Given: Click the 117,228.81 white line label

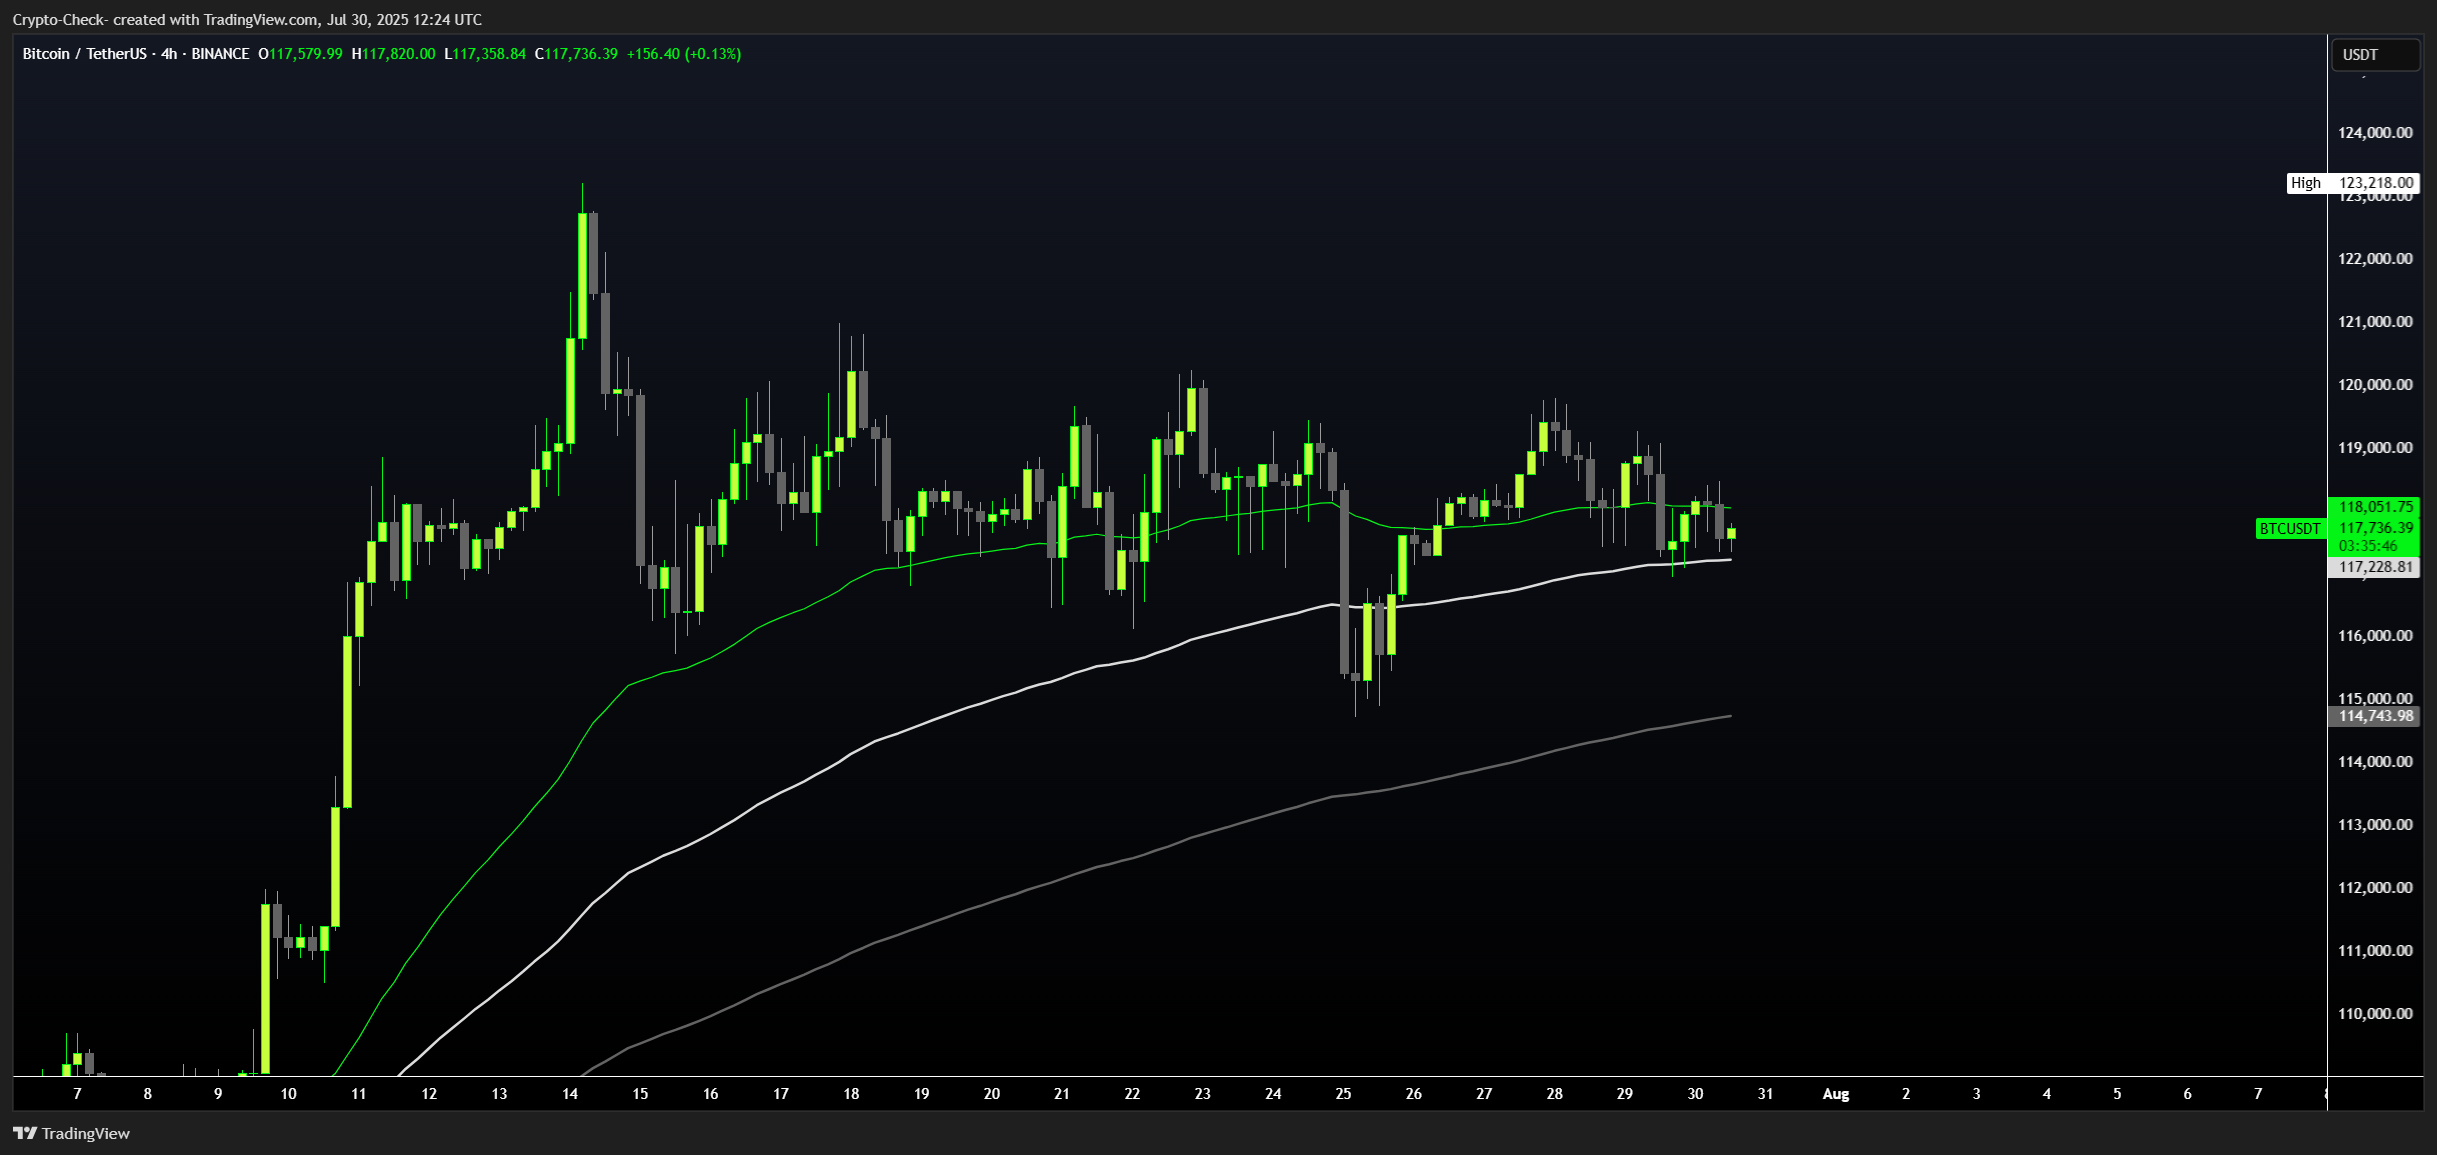Looking at the screenshot, I should click(x=2375, y=567).
